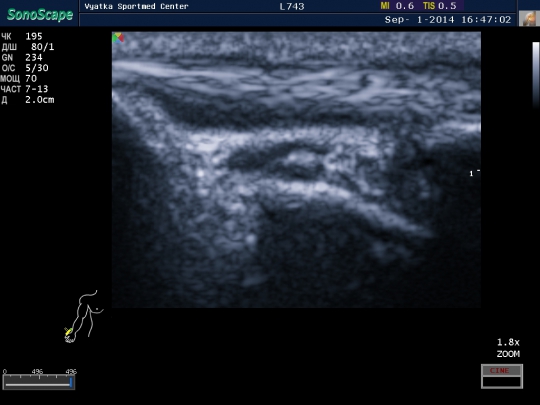
Task: Select the МОЩ 70 power parameter
Action: (x=19, y=79)
